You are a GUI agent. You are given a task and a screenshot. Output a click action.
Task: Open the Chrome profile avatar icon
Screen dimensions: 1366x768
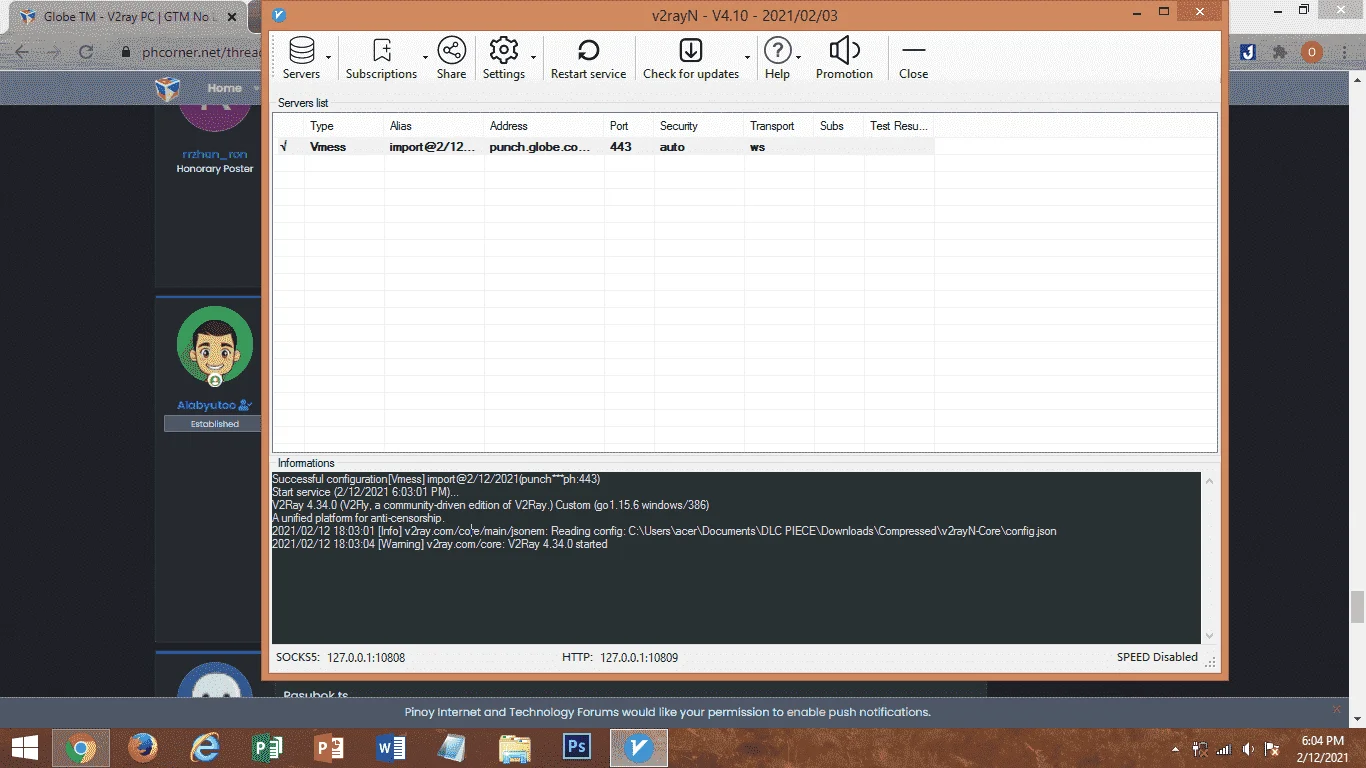tap(1312, 52)
